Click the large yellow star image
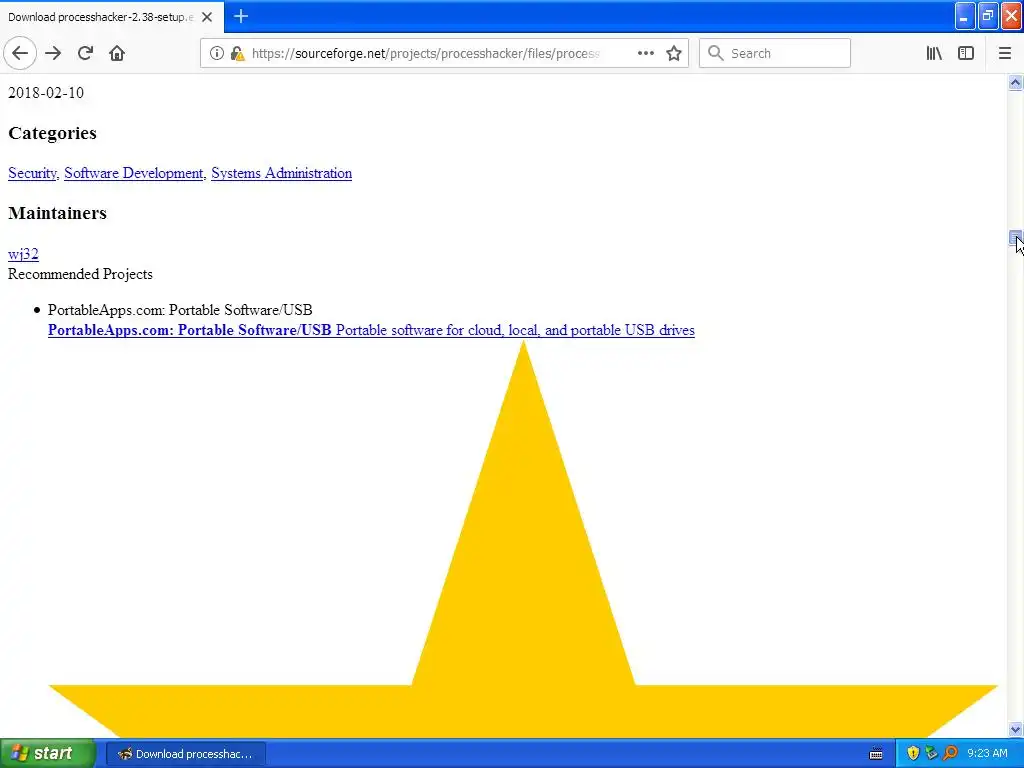The width and height of the screenshot is (1024, 768). tap(523, 539)
